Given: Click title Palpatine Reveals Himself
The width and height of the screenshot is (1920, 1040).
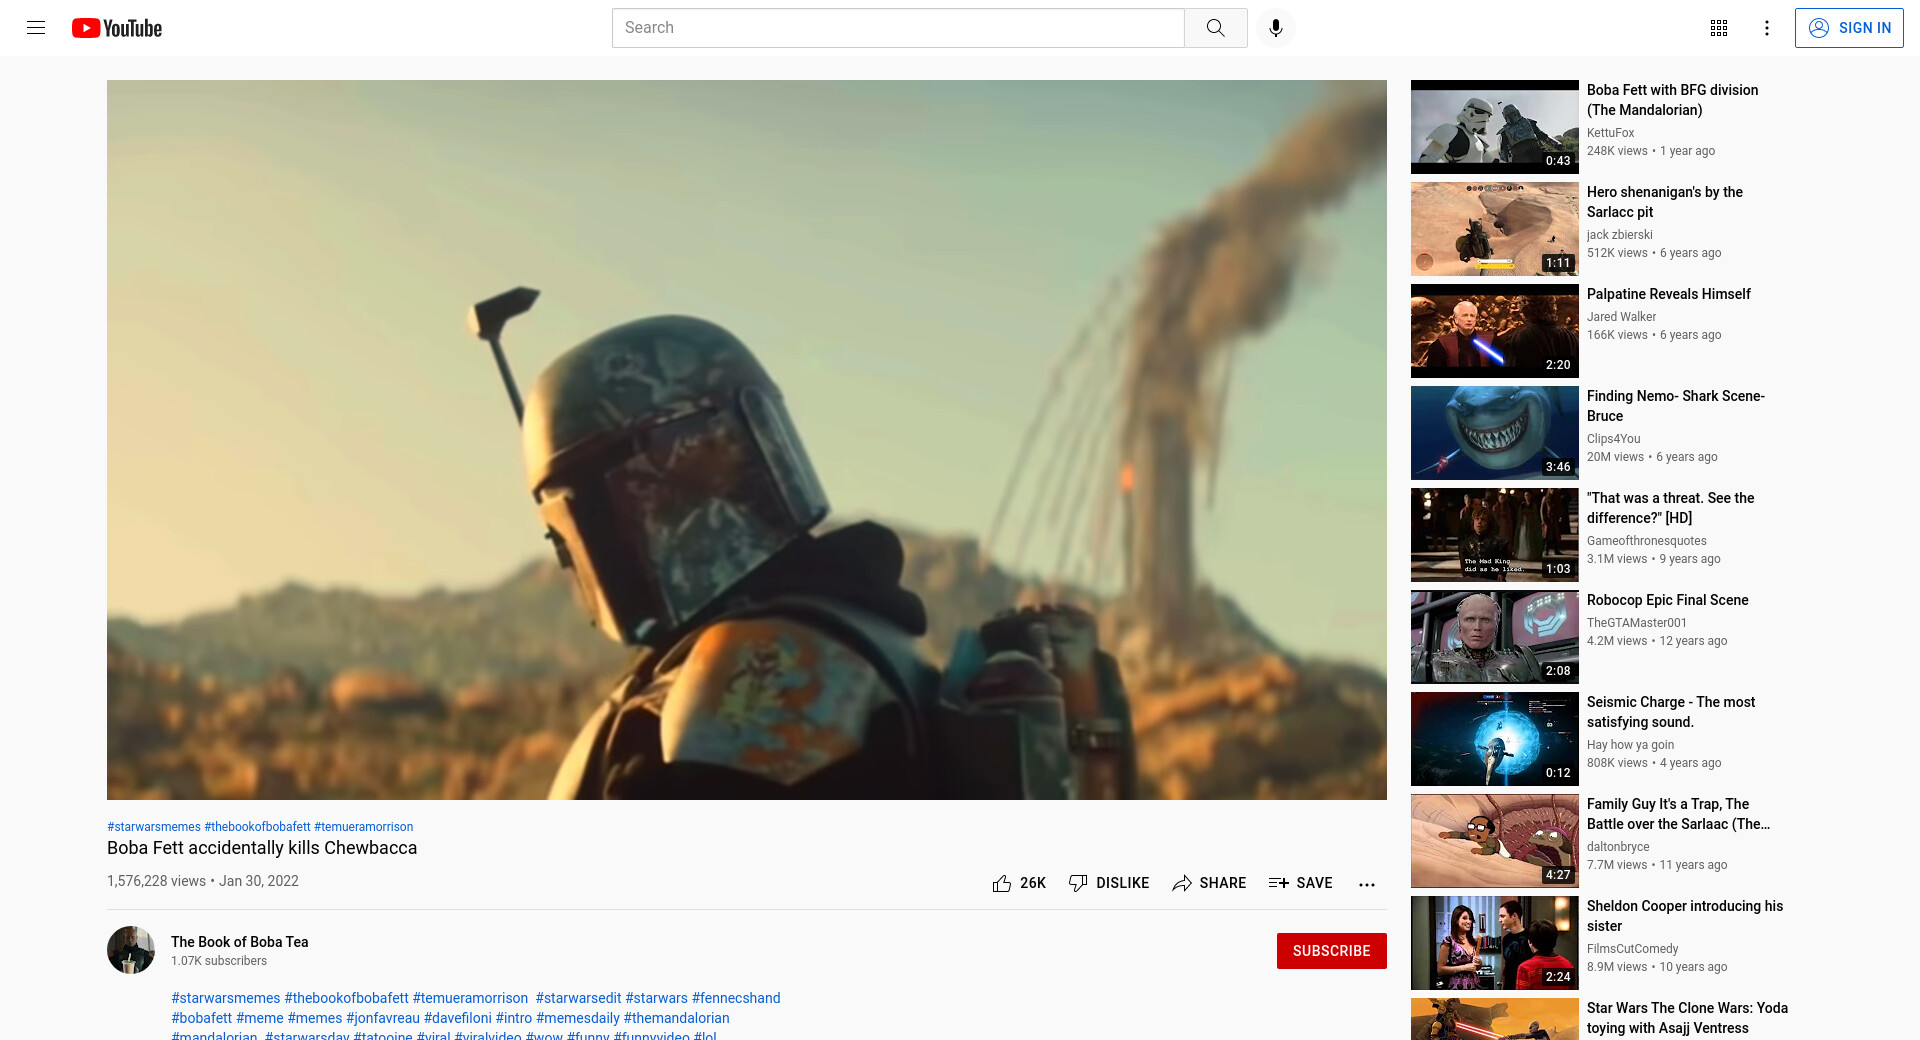Looking at the screenshot, I should point(1669,294).
